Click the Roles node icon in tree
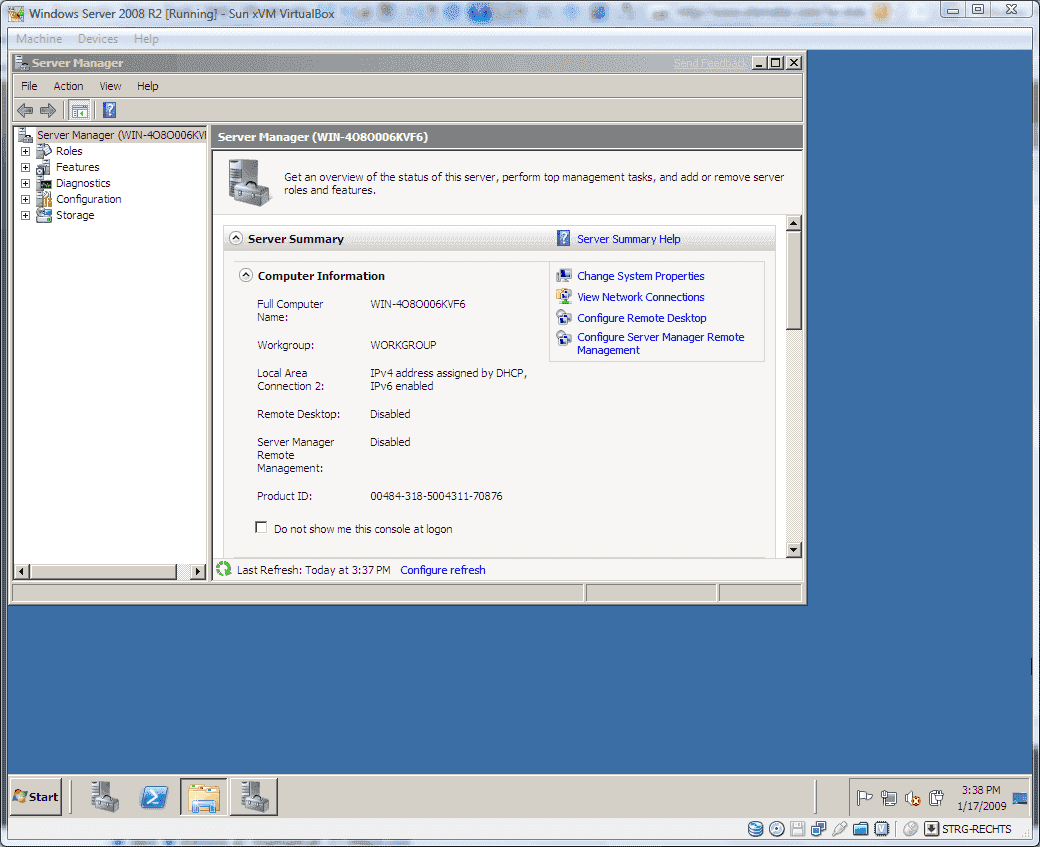This screenshot has height=847, width=1040. [44, 151]
